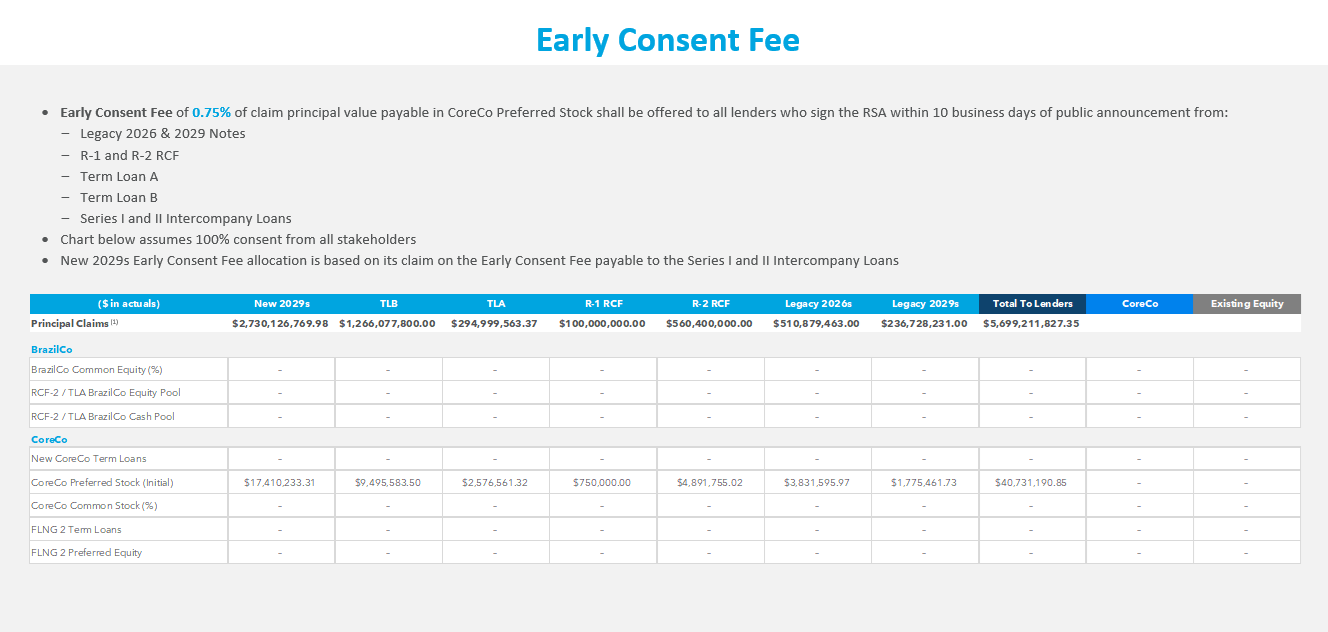Screen dimensions: 1328x632
Task: Select the $5,699,211,827.35 total principal claims value
Action: [1030, 324]
